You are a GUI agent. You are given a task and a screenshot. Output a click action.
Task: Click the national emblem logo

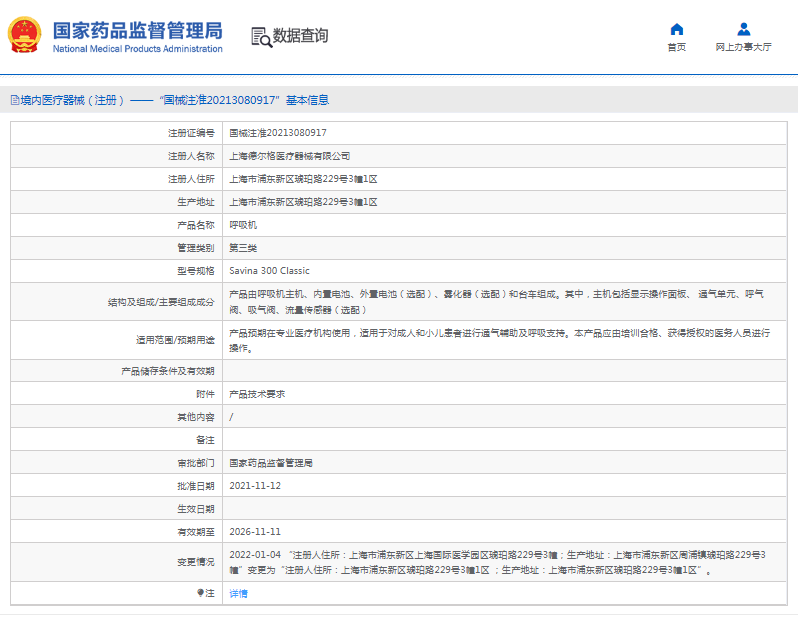24,35
